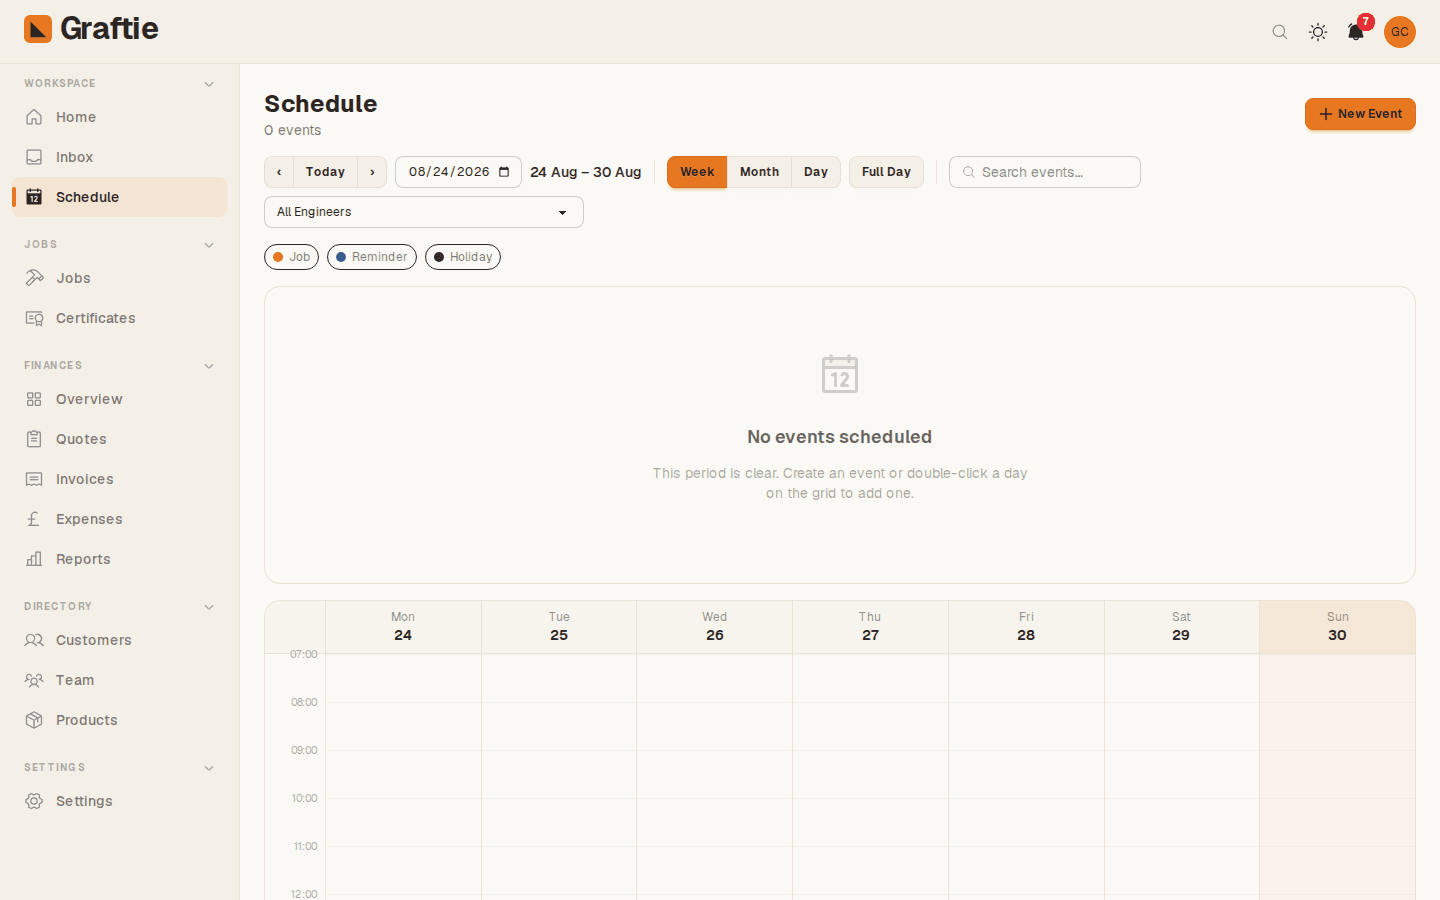Toggle the Reminder event type filter
Viewport: 1440px width, 900px height.
pyautogui.click(x=372, y=257)
